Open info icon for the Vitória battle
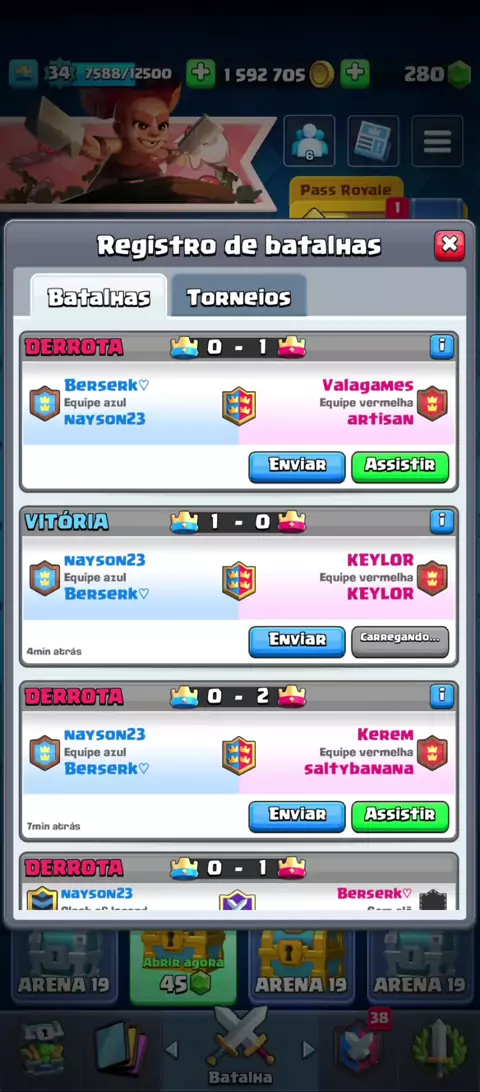Image resolution: width=480 pixels, height=1092 pixels. pyautogui.click(x=442, y=521)
